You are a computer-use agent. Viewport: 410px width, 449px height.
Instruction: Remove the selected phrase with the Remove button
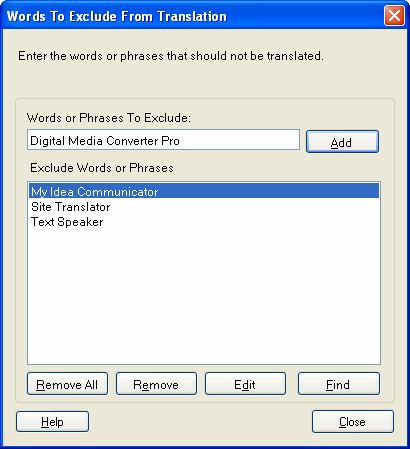(156, 384)
